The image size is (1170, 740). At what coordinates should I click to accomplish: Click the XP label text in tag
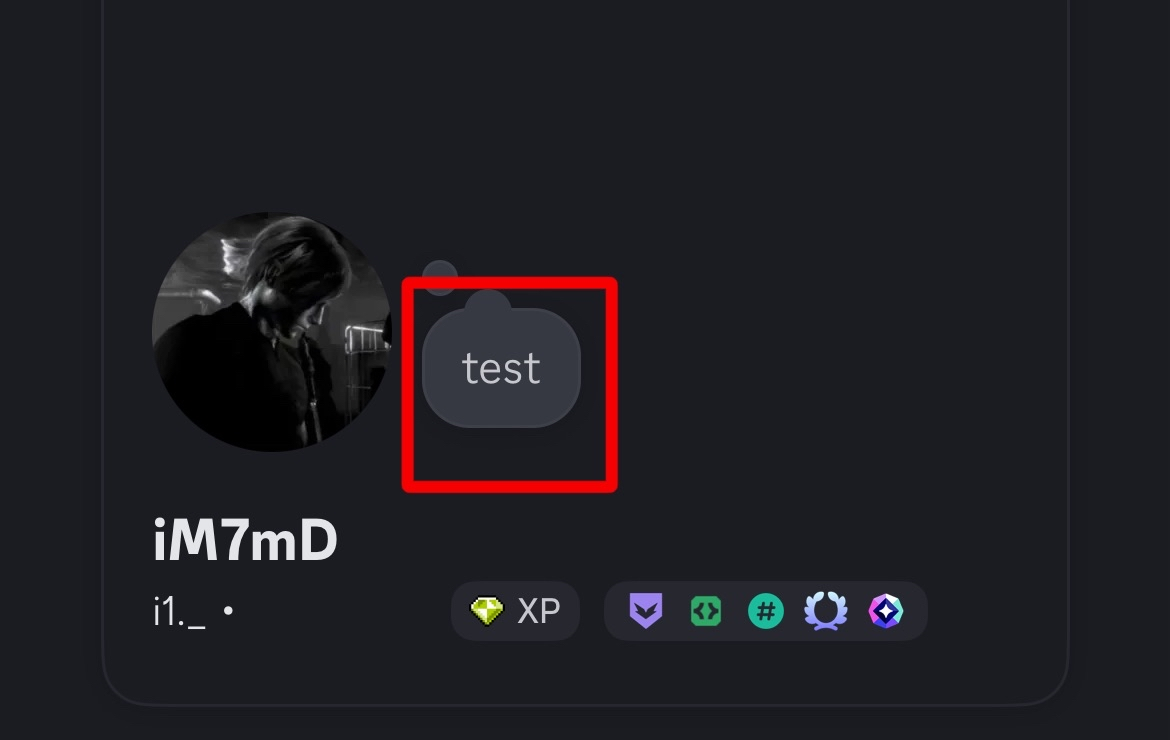(539, 611)
